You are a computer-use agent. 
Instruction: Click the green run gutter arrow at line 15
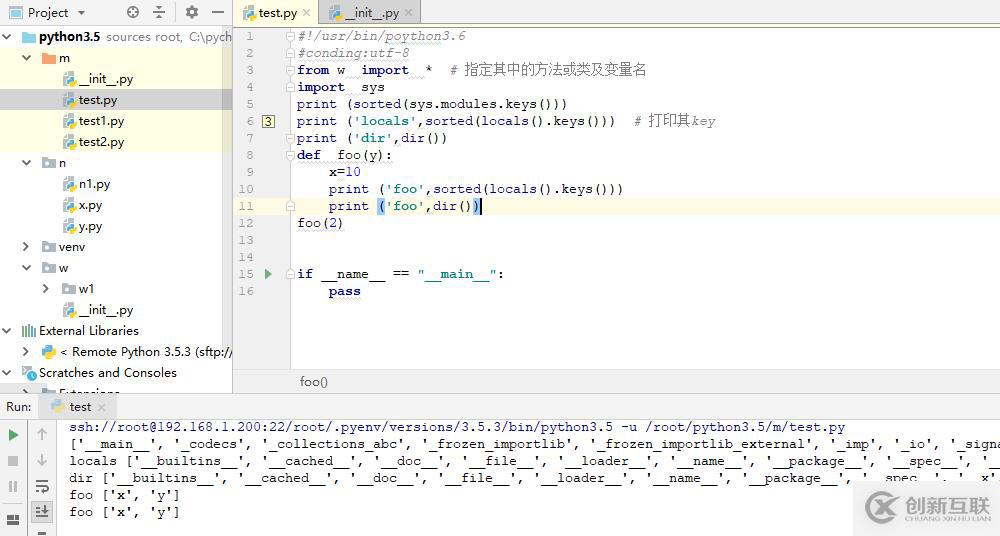coord(268,274)
